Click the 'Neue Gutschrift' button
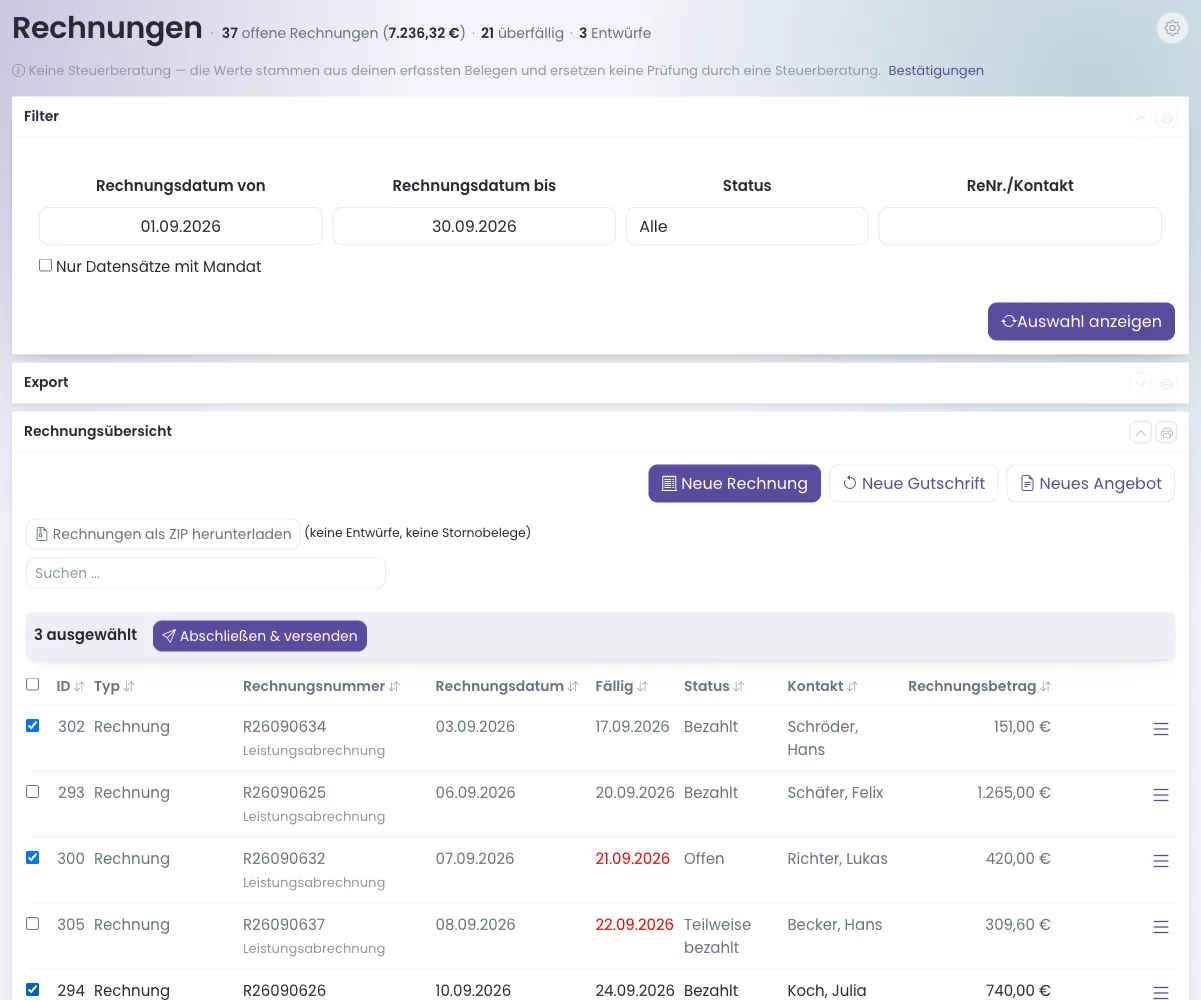 coord(914,484)
